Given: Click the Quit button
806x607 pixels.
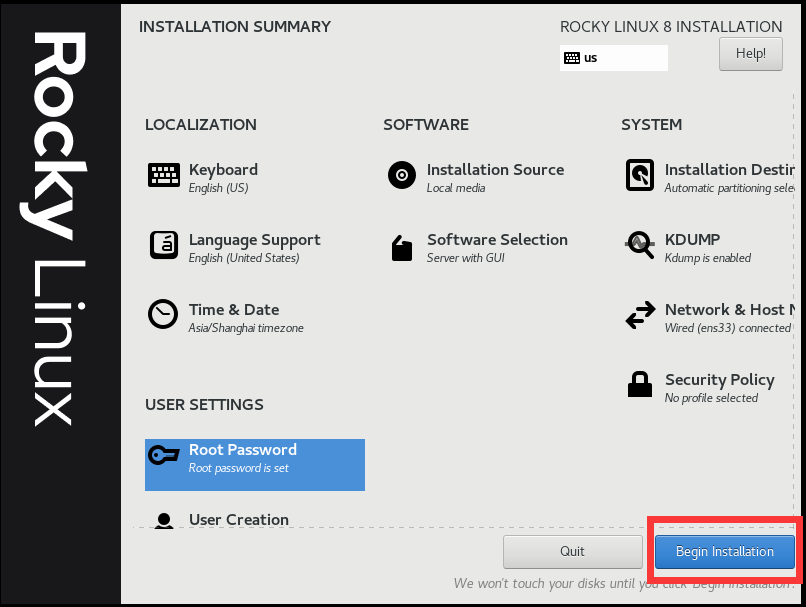Looking at the screenshot, I should [573, 551].
